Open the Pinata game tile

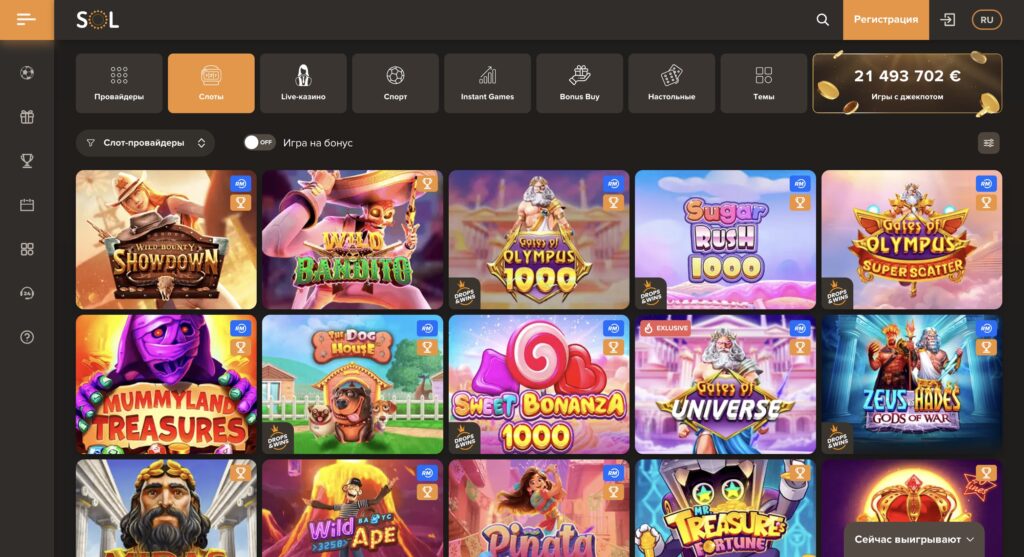click(x=539, y=509)
